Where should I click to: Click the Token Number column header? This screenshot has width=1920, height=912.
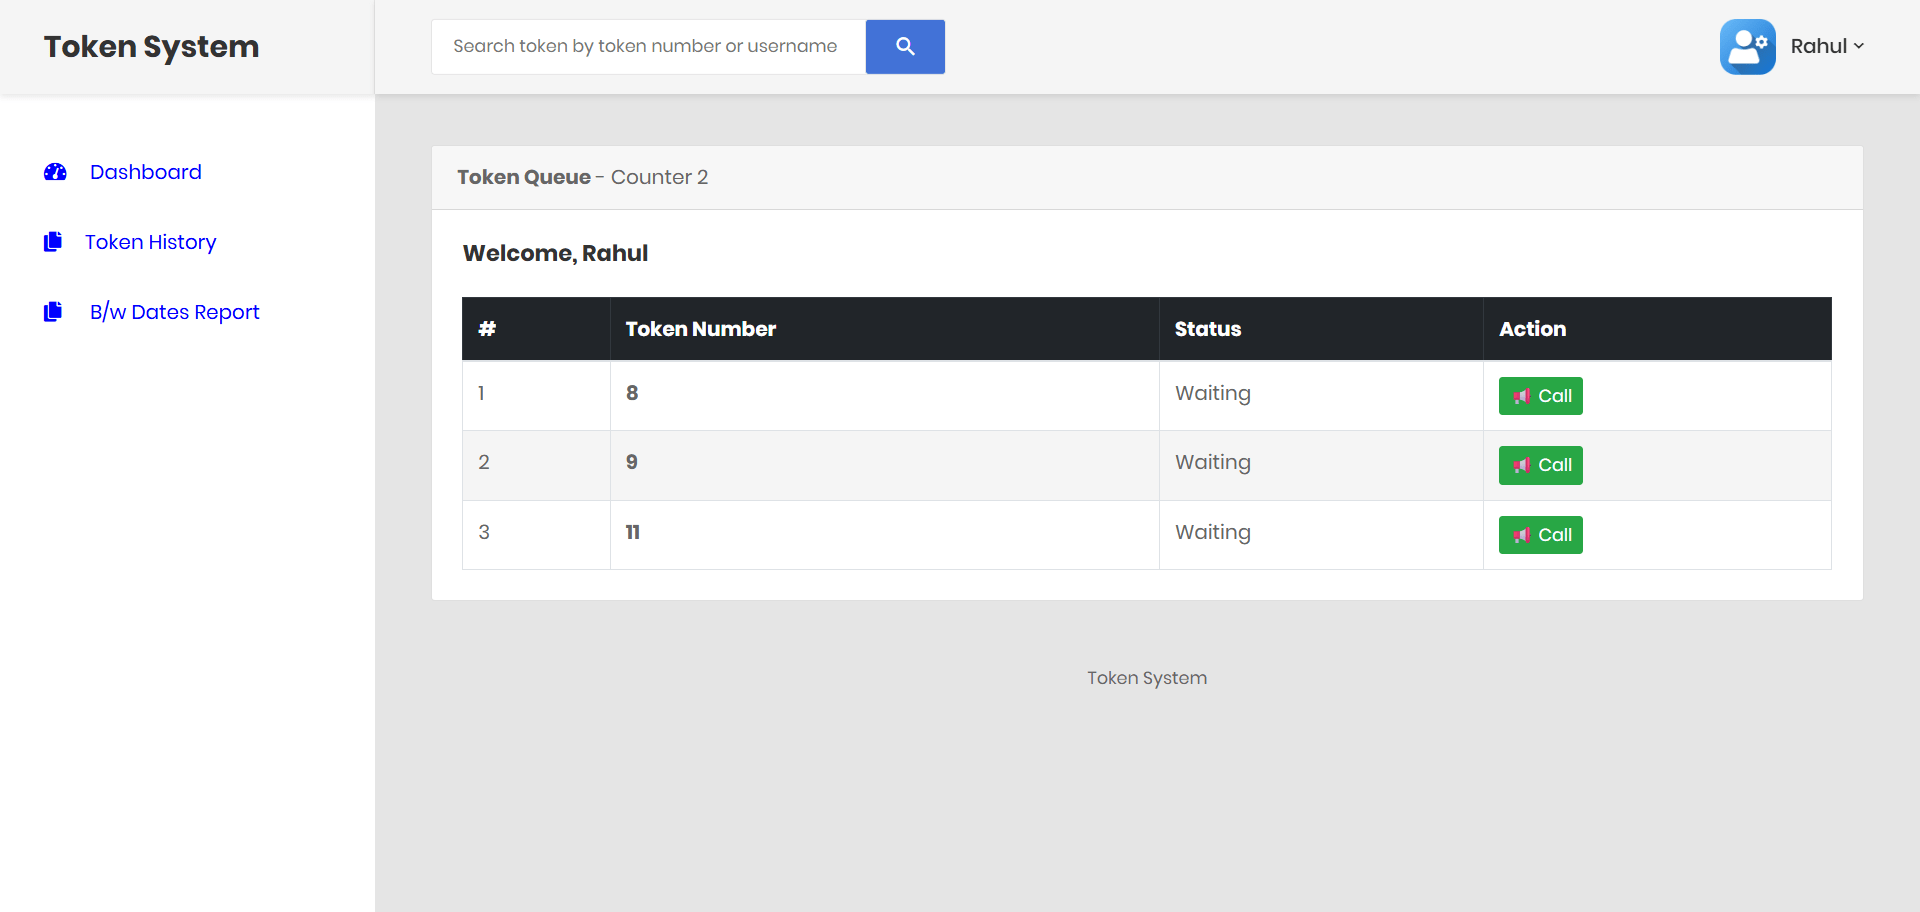pos(700,328)
